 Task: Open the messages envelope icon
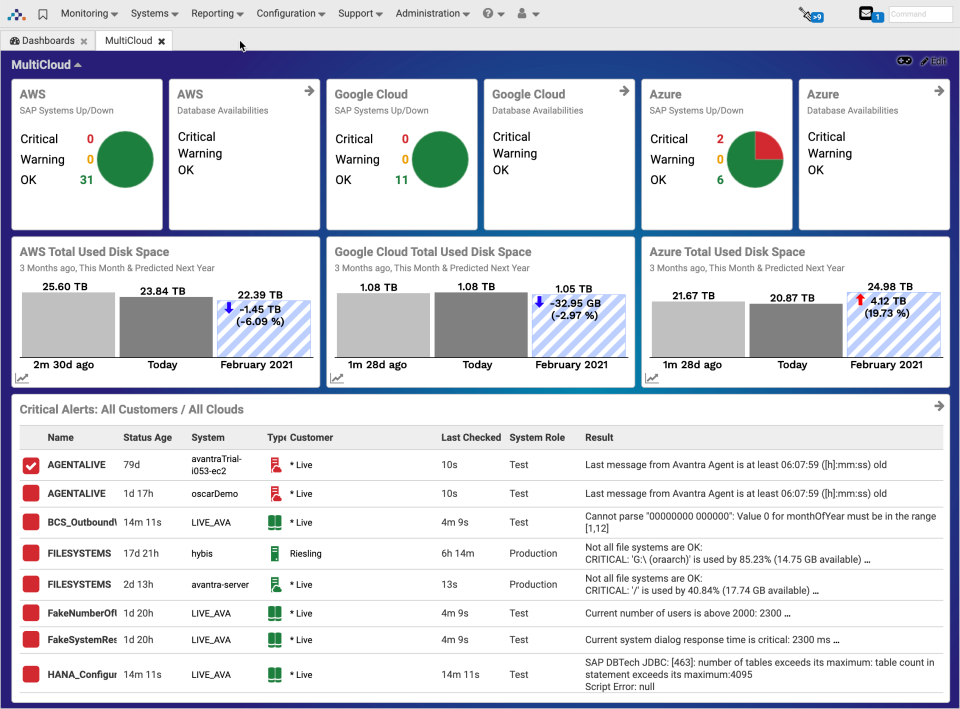point(867,13)
